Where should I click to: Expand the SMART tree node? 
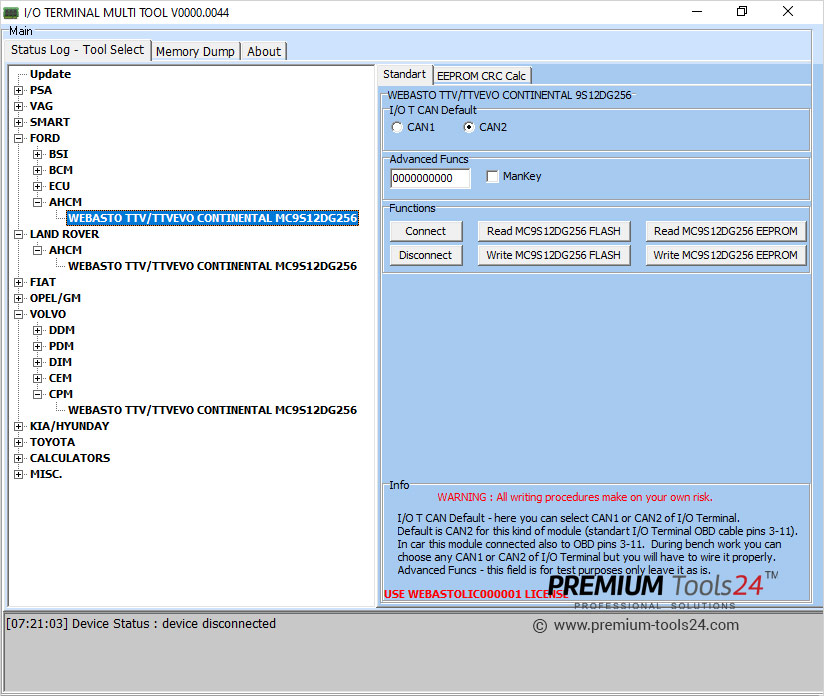coord(18,122)
